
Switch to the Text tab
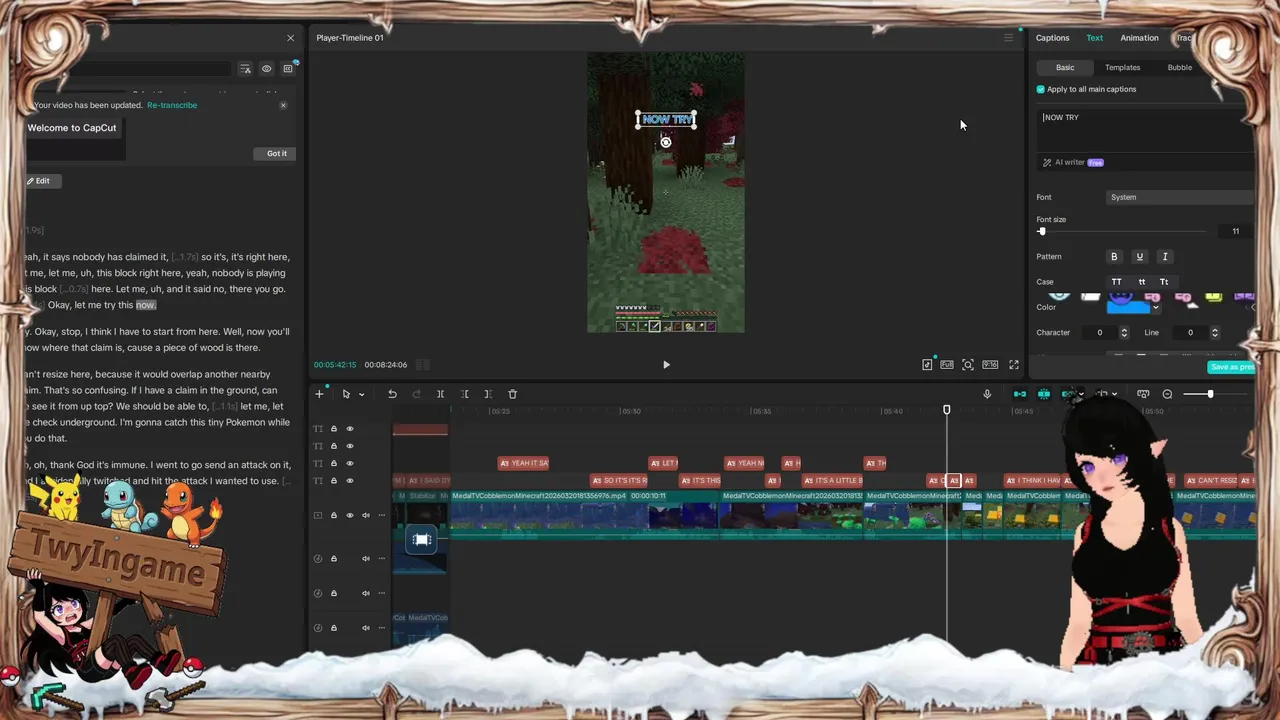[x=1094, y=38]
